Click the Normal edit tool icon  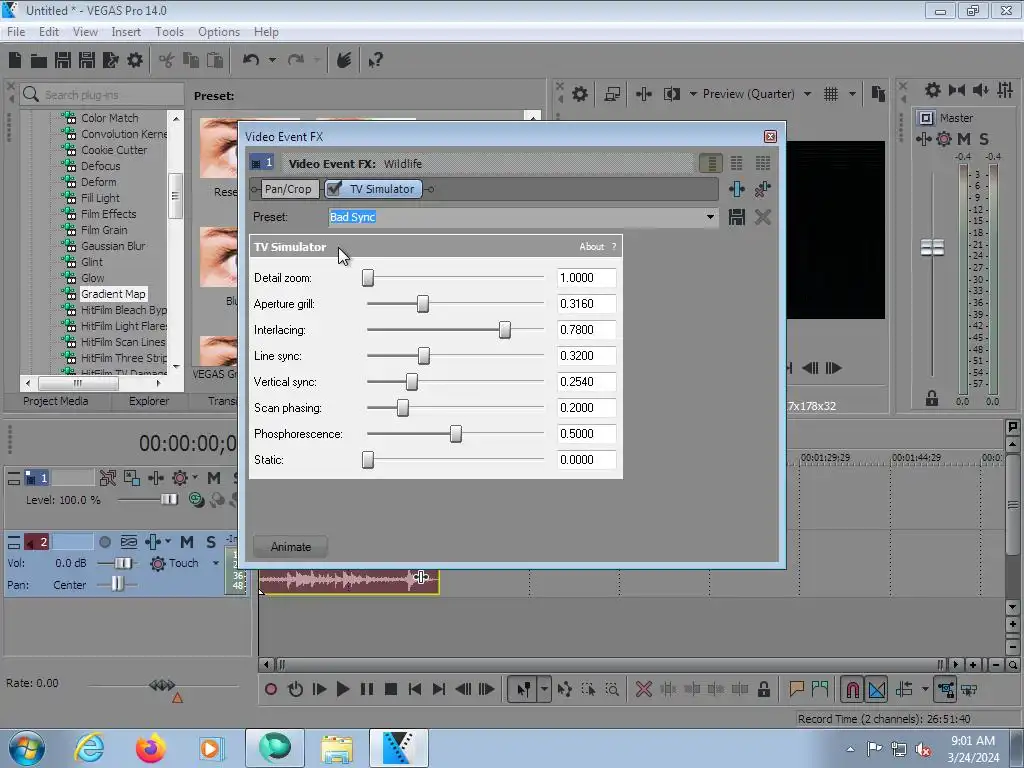[523, 689]
